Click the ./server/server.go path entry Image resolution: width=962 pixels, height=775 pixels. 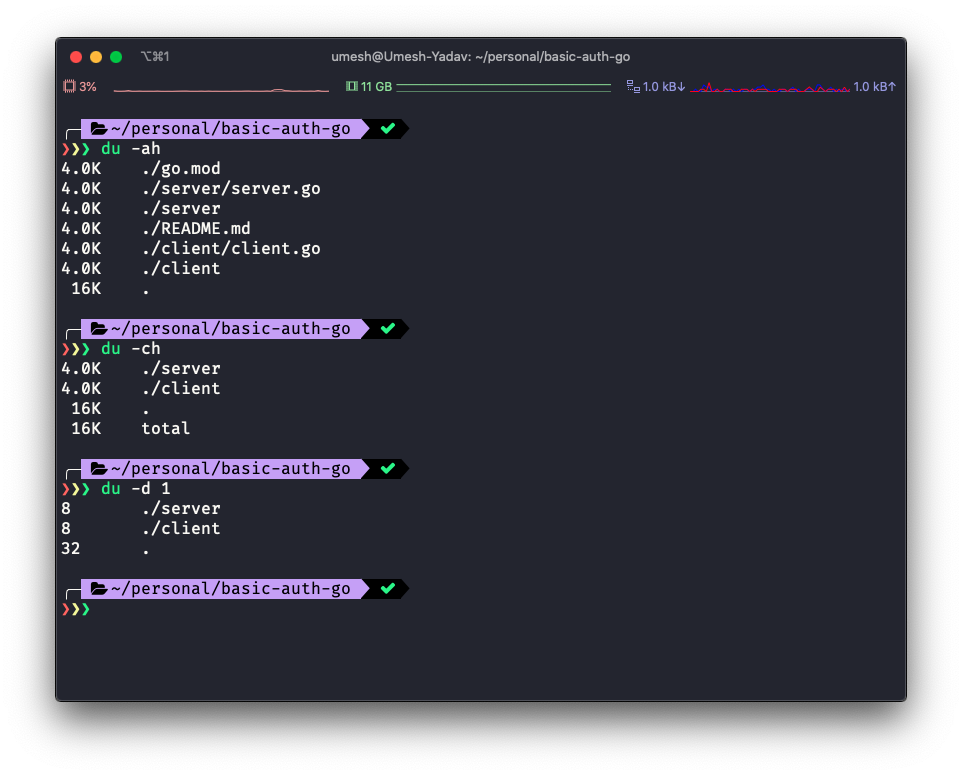point(230,188)
